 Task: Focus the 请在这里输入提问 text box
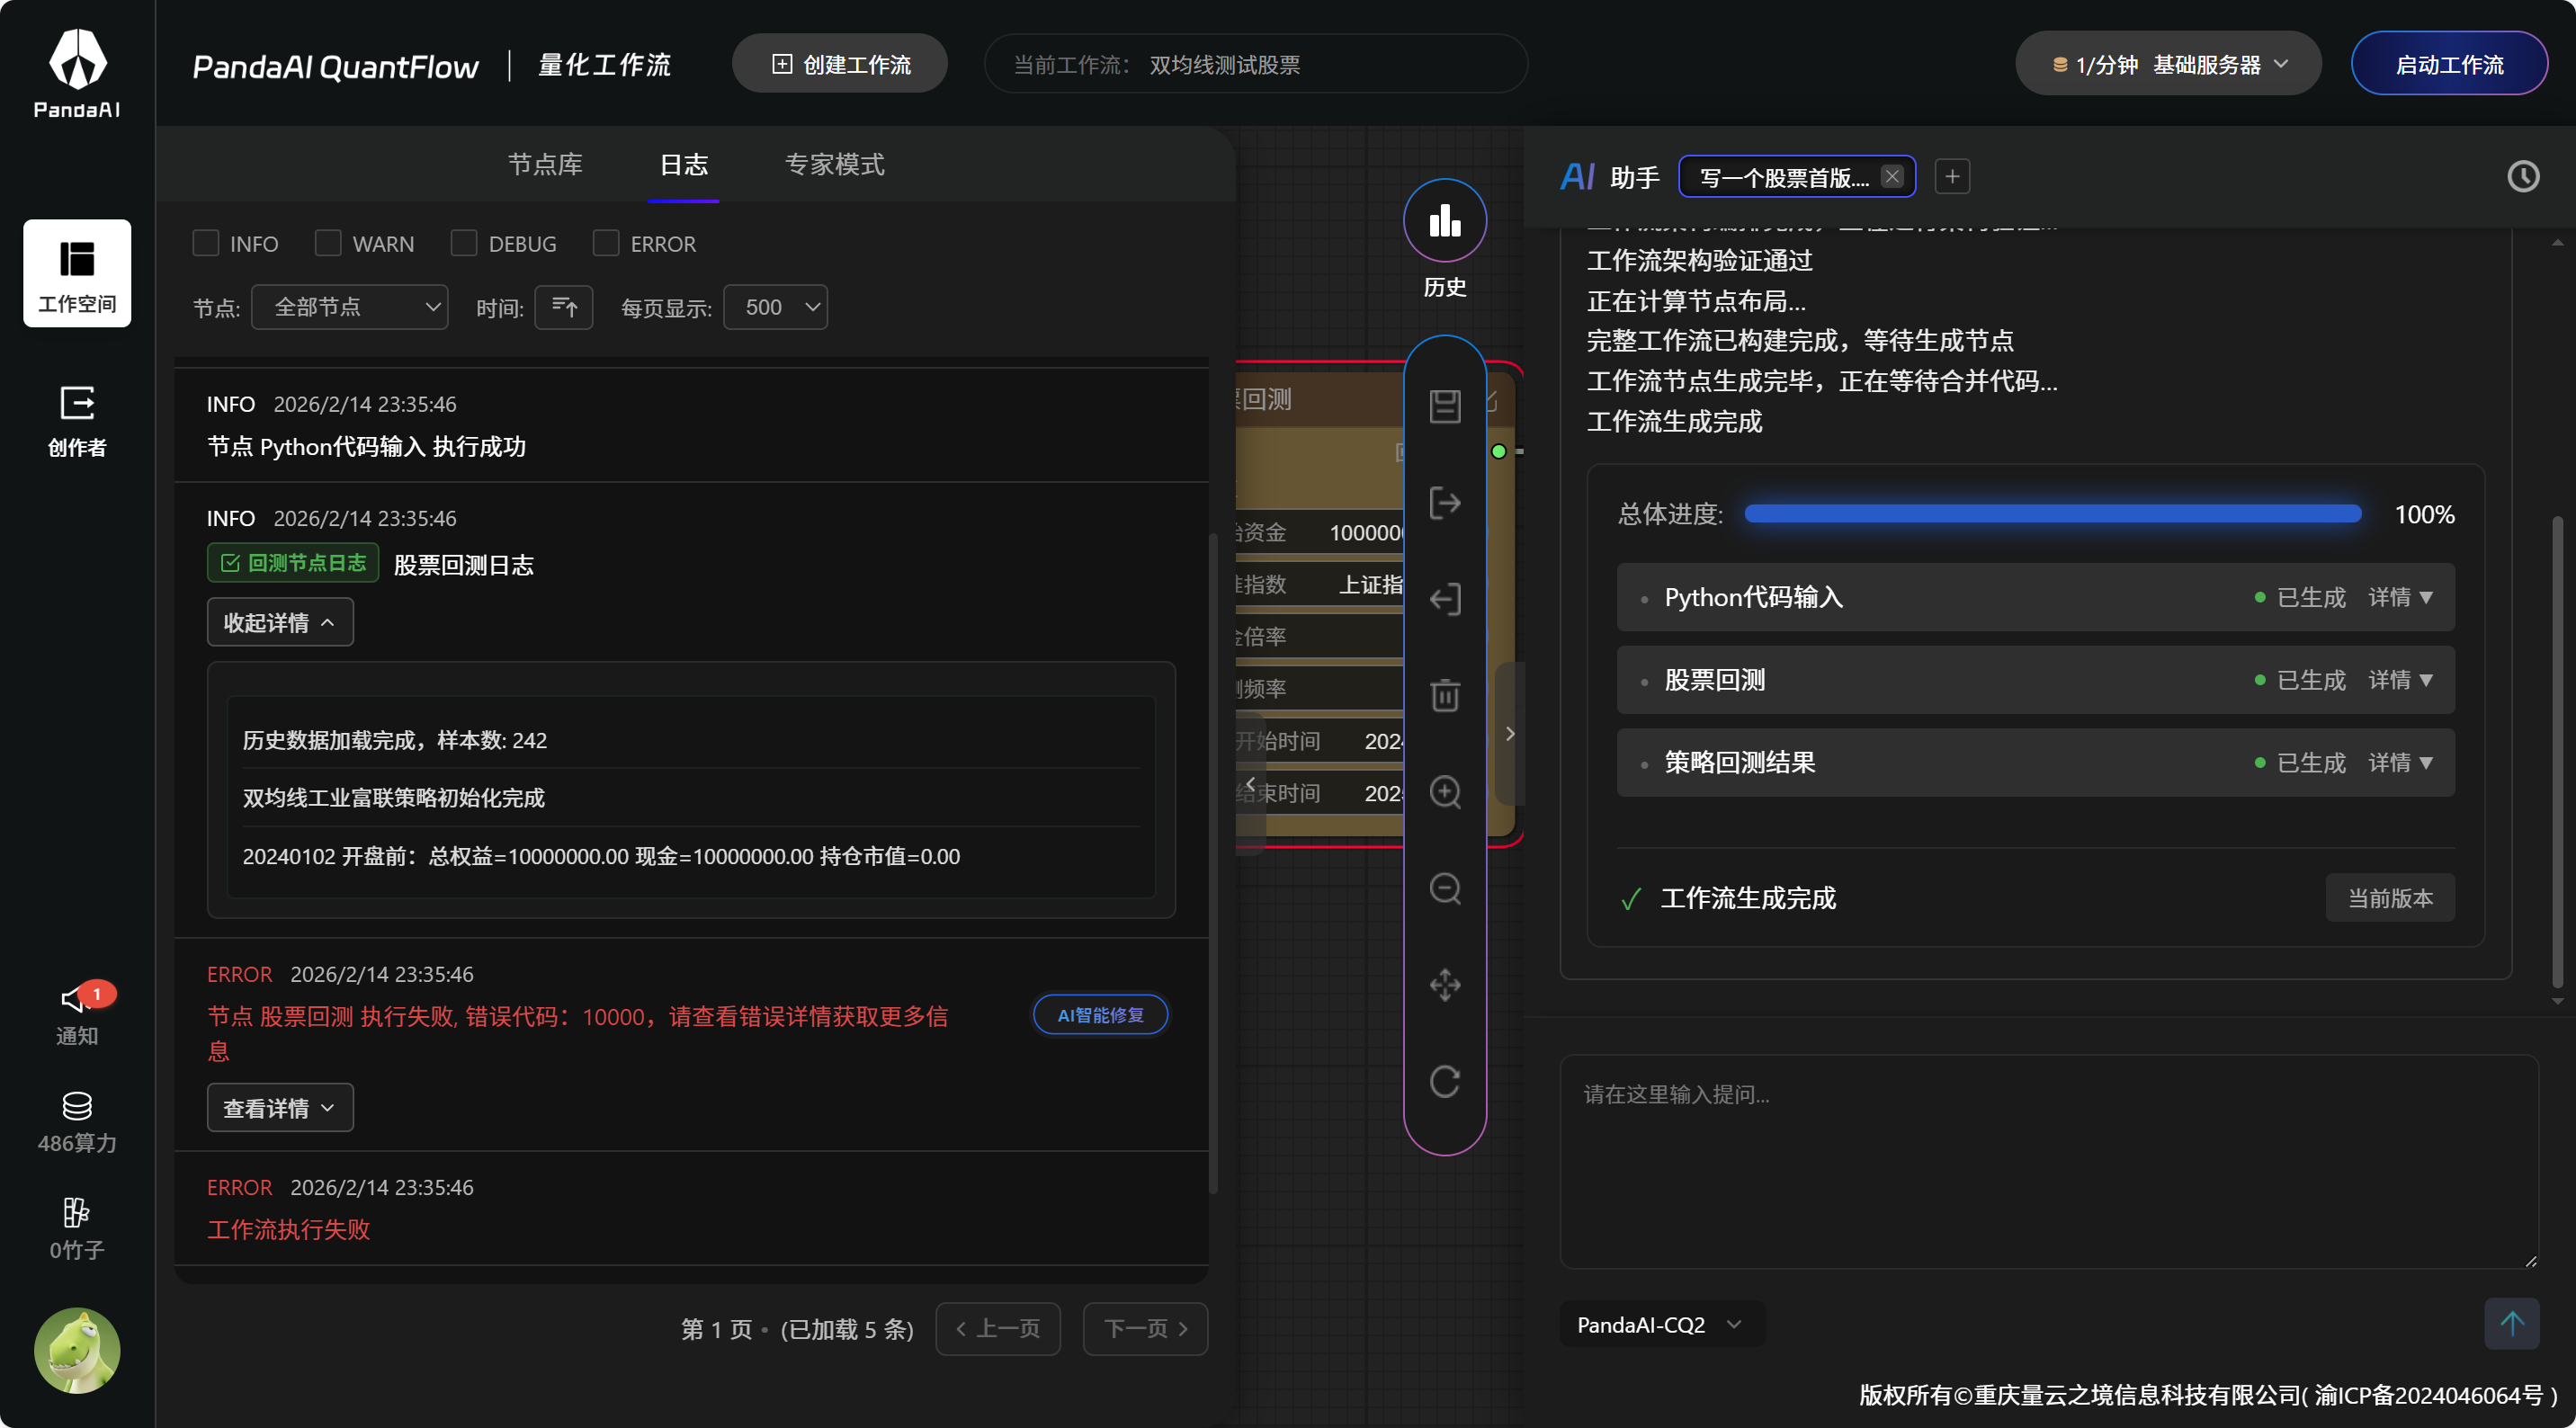pos(2050,1162)
